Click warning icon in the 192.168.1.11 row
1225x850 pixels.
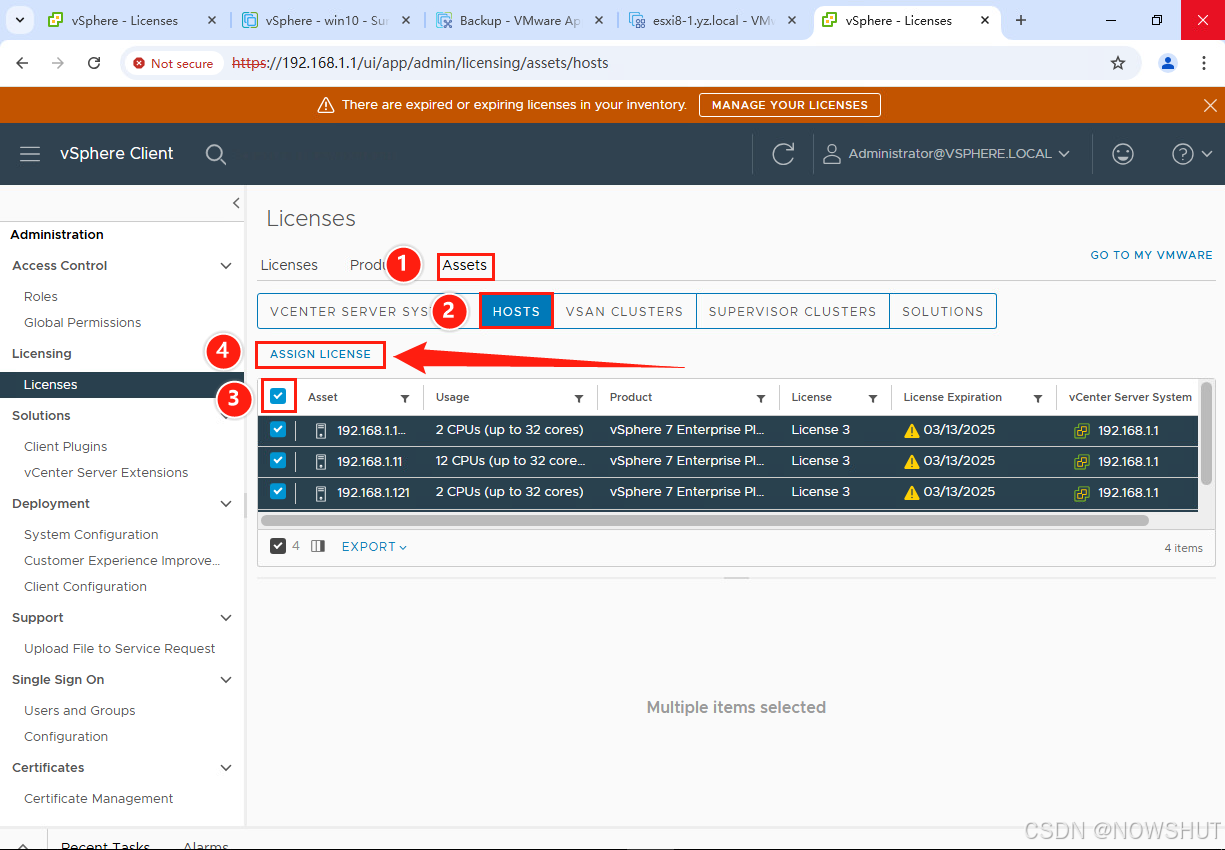pyautogui.click(x=911, y=462)
